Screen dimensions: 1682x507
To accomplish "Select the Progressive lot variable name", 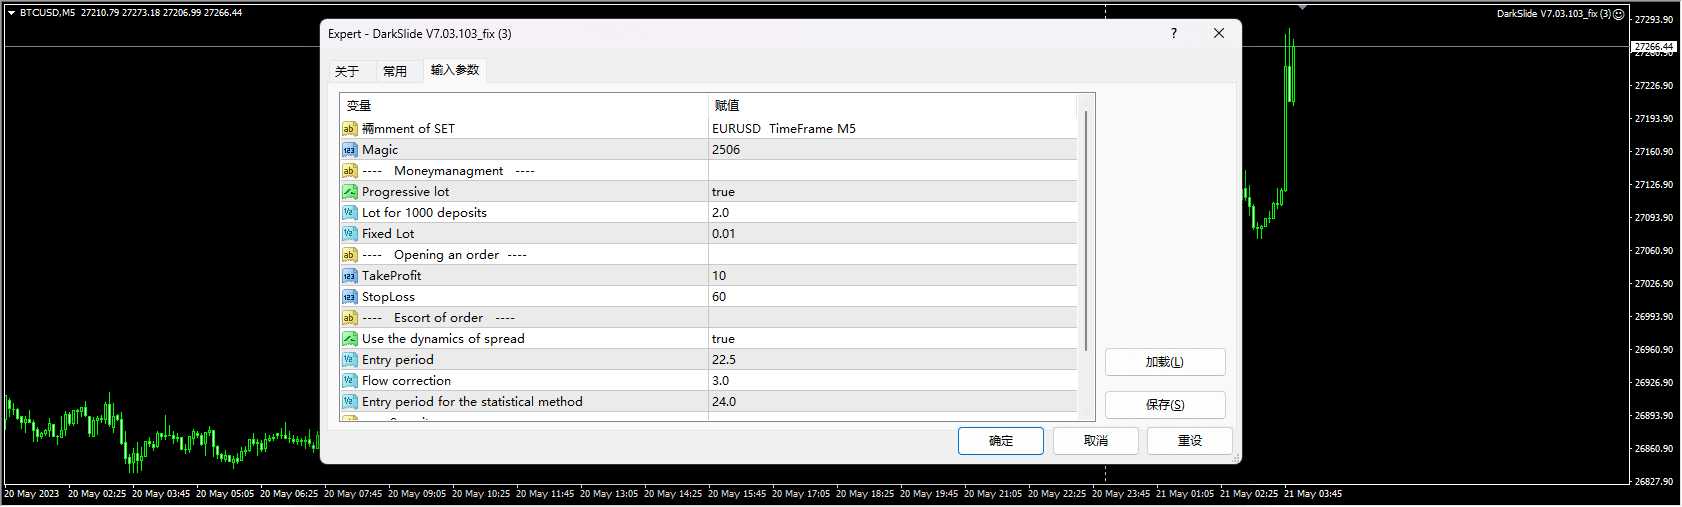I will pyautogui.click(x=406, y=192).
